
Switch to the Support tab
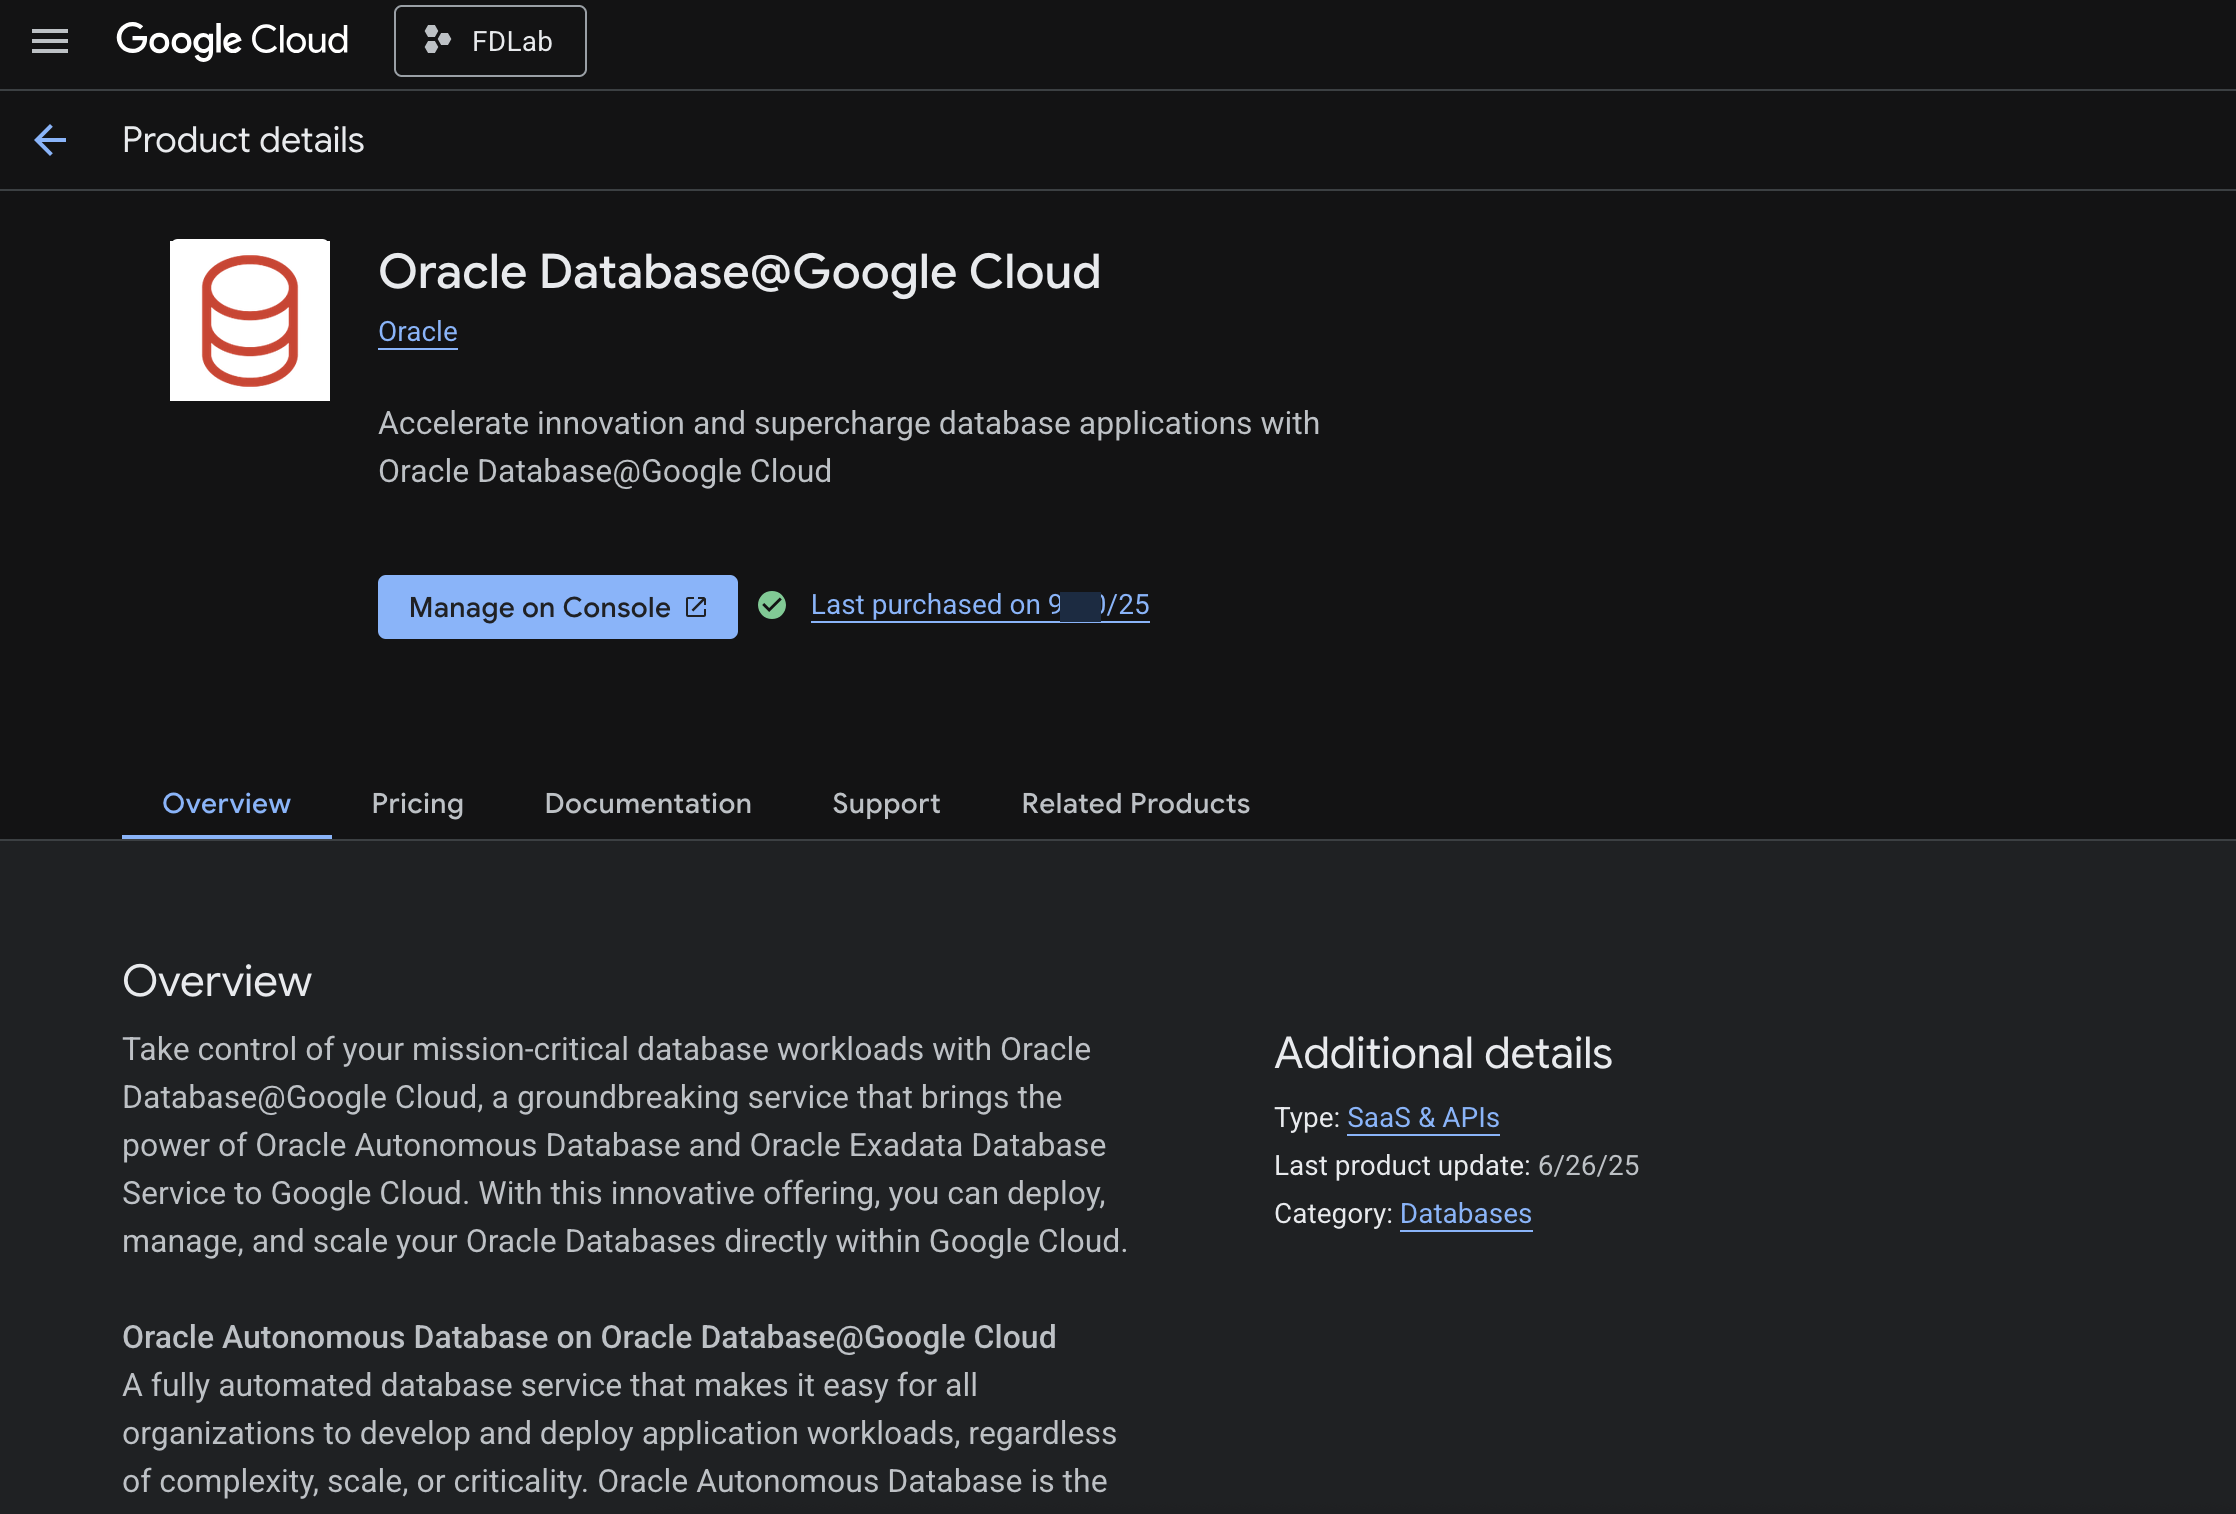[887, 804]
